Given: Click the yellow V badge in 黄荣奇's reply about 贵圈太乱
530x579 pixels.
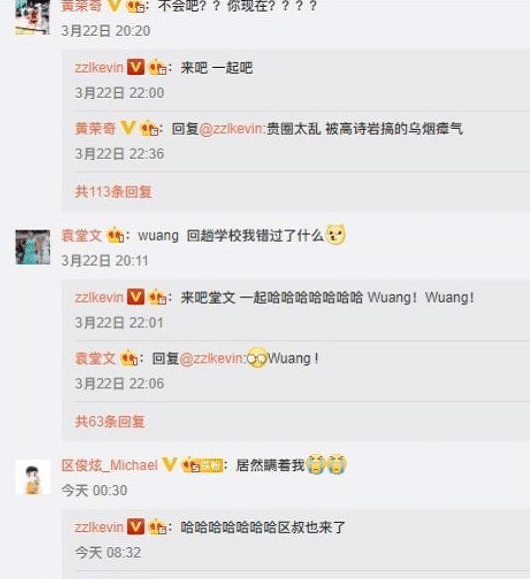Looking at the screenshot, I should (x=128, y=128).
